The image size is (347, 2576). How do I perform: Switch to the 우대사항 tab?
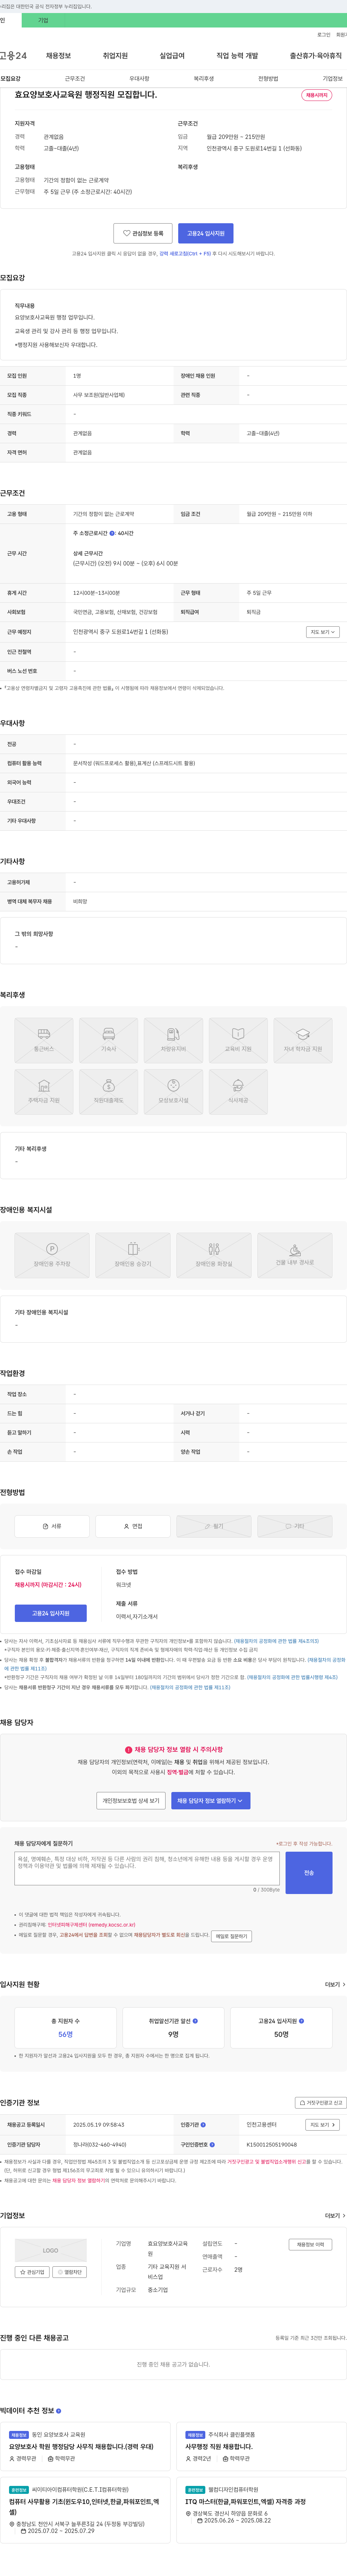tap(139, 78)
